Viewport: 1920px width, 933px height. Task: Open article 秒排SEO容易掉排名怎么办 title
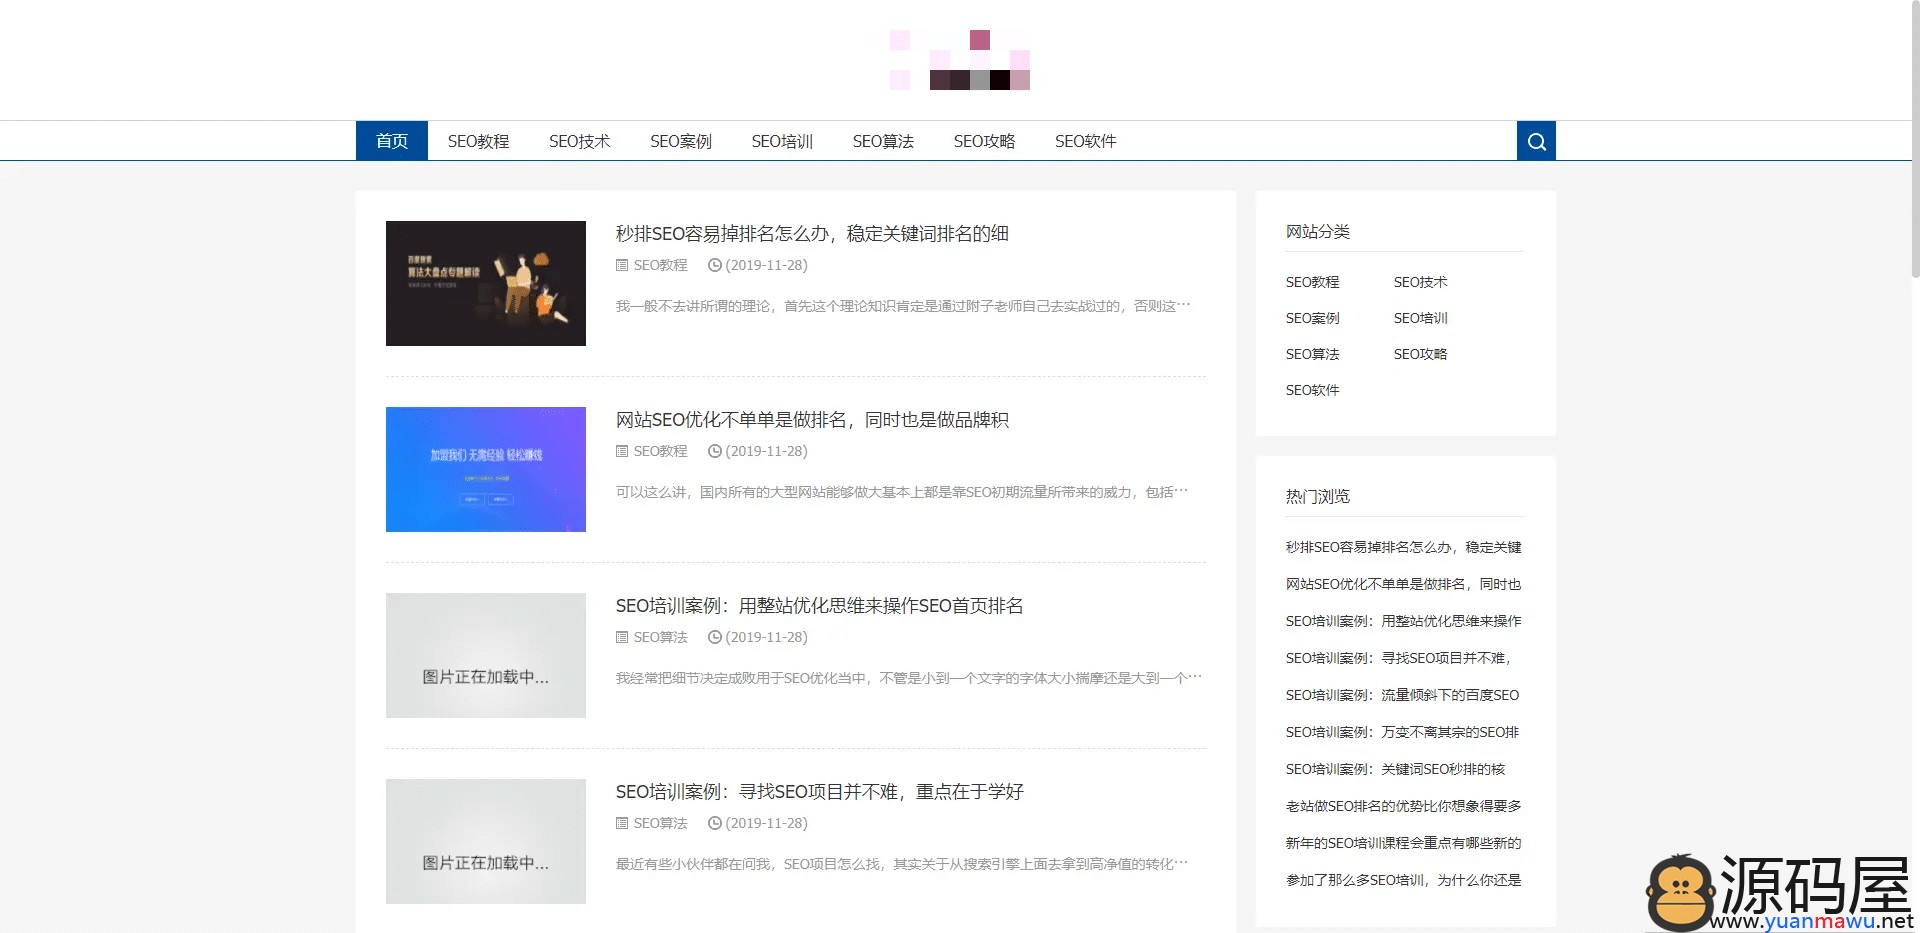pos(812,233)
